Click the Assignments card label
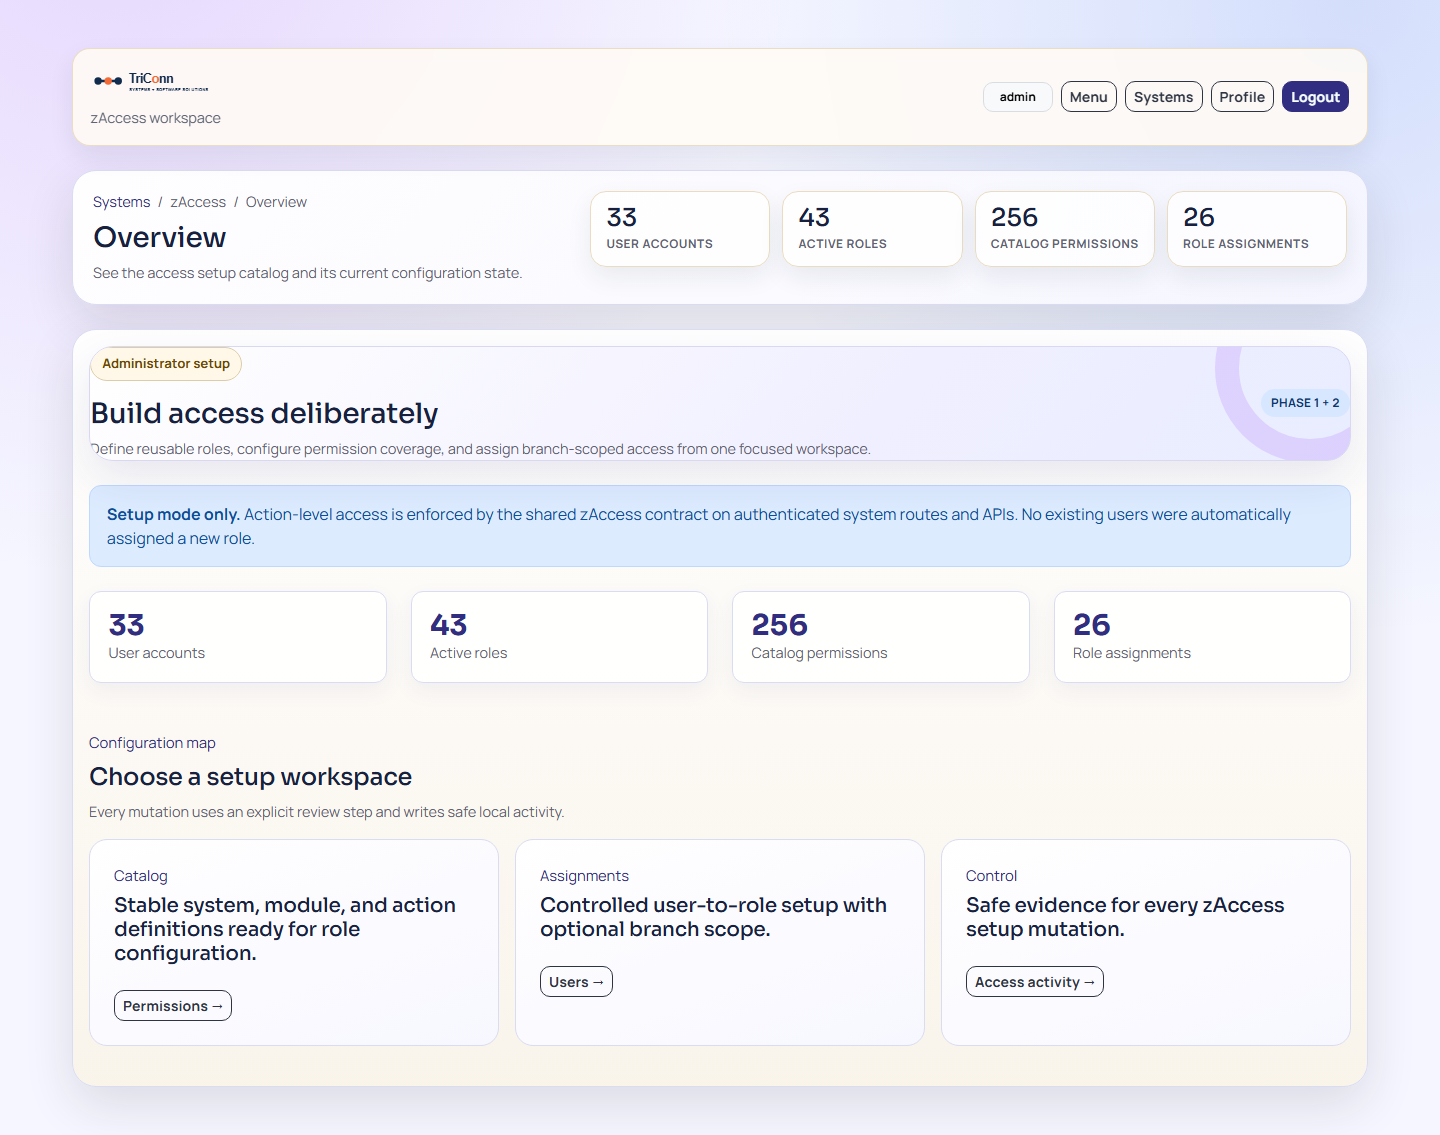This screenshot has width=1440, height=1135. [584, 876]
